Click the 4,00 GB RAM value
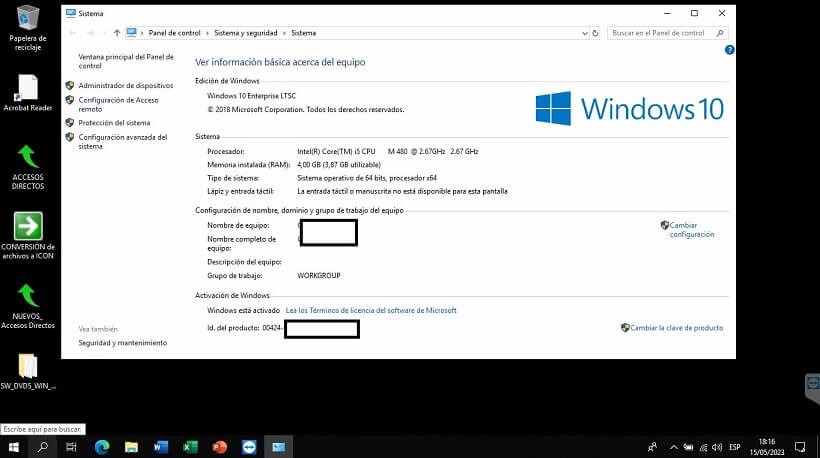 (x=339, y=165)
